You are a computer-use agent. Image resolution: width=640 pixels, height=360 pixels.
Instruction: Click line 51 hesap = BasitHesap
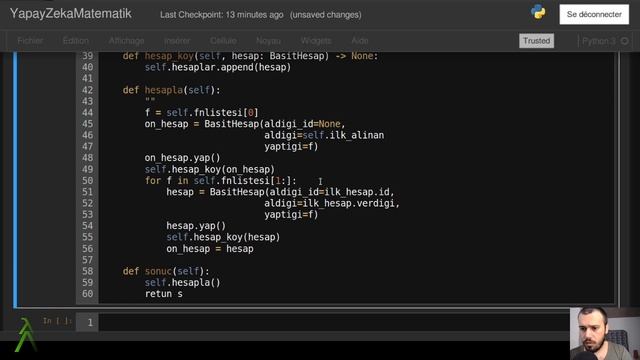coord(280,192)
